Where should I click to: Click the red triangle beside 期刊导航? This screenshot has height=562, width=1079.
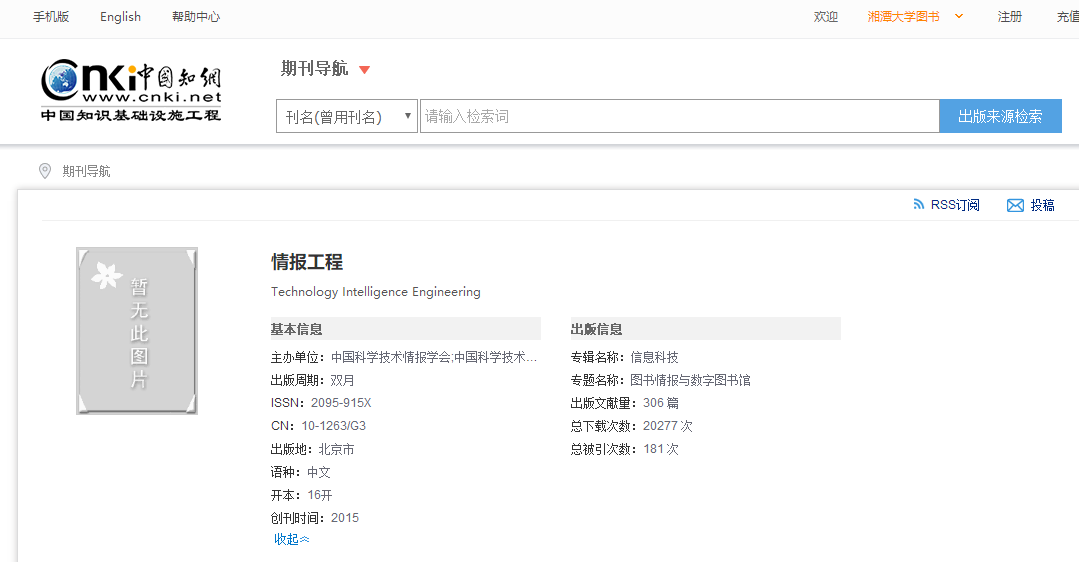[x=365, y=70]
